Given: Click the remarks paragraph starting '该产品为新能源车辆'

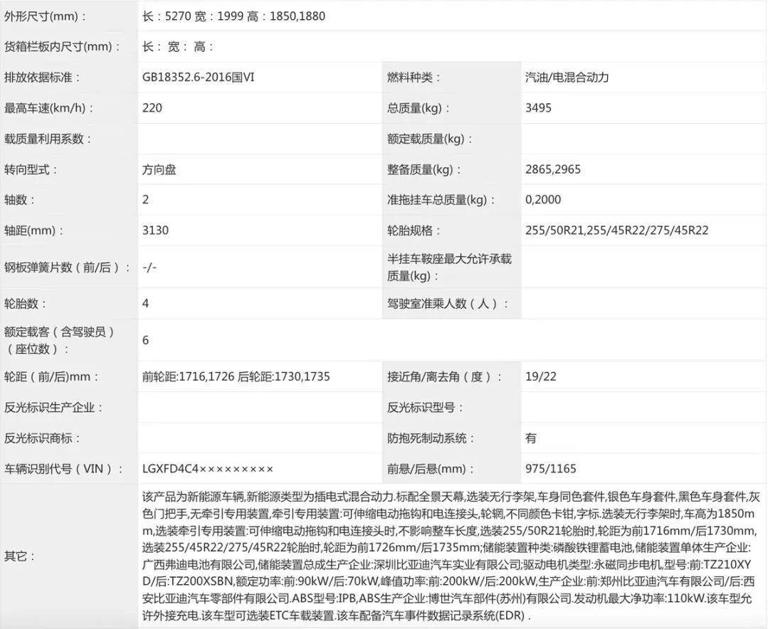Looking at the screenshot, I should 451,556.
